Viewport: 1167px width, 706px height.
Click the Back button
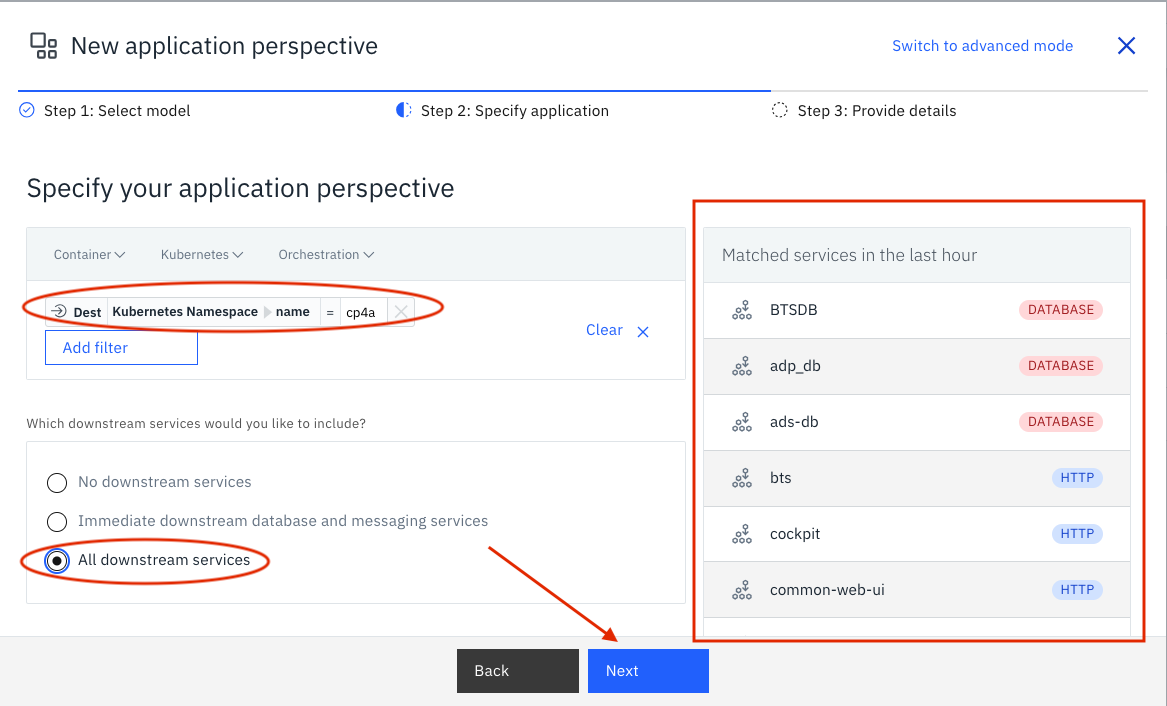[x=518, y=670]
